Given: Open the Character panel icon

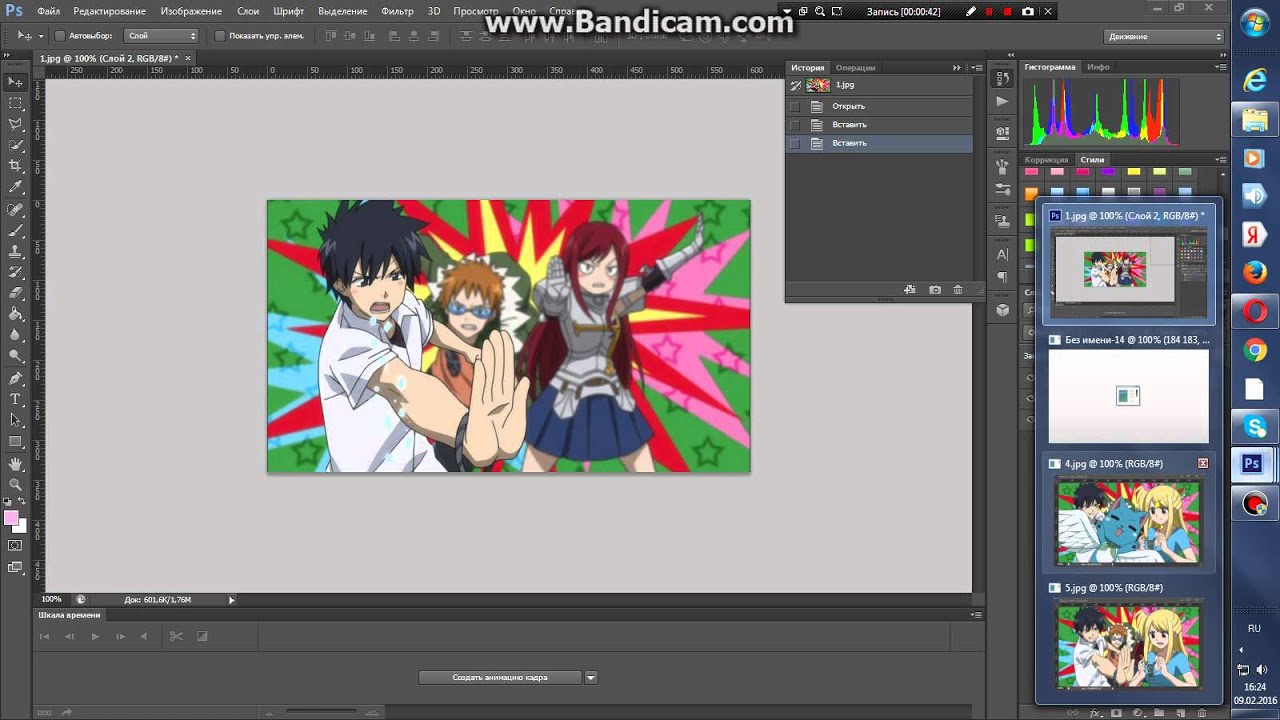Looking at the screenshot, I should [1002, 255].
